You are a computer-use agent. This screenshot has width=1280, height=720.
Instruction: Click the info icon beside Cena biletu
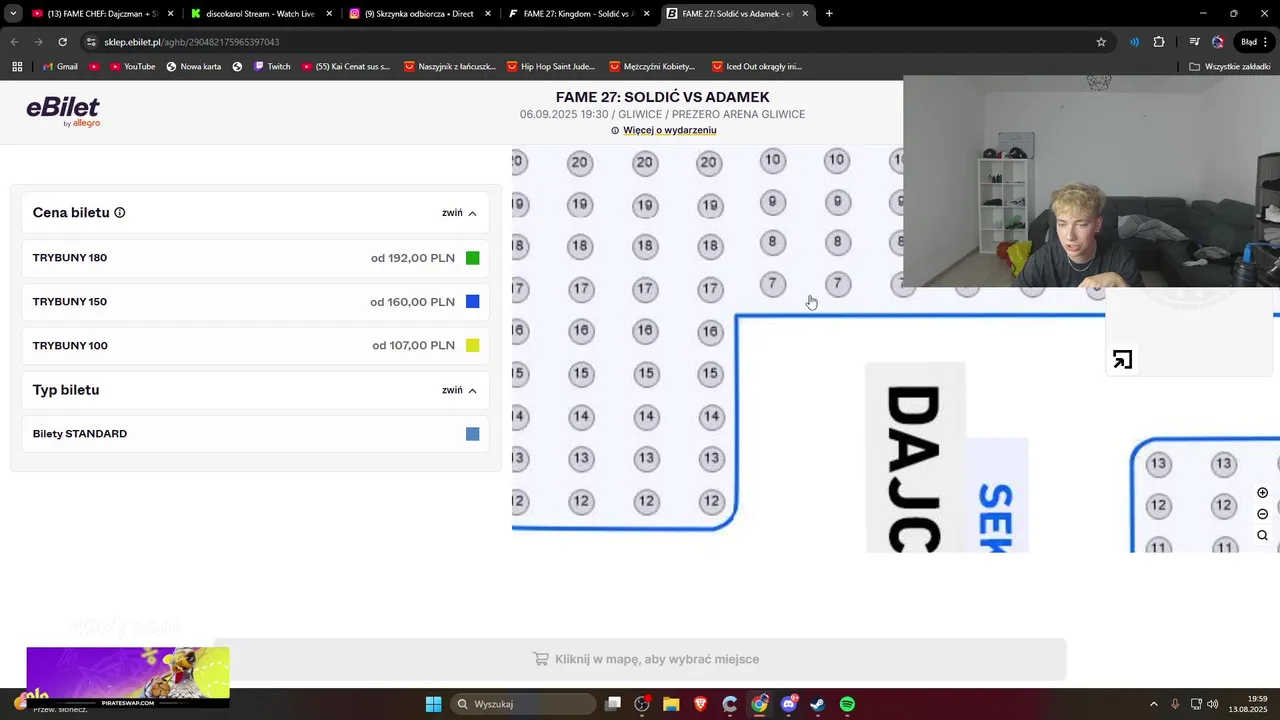pos(120,213)
